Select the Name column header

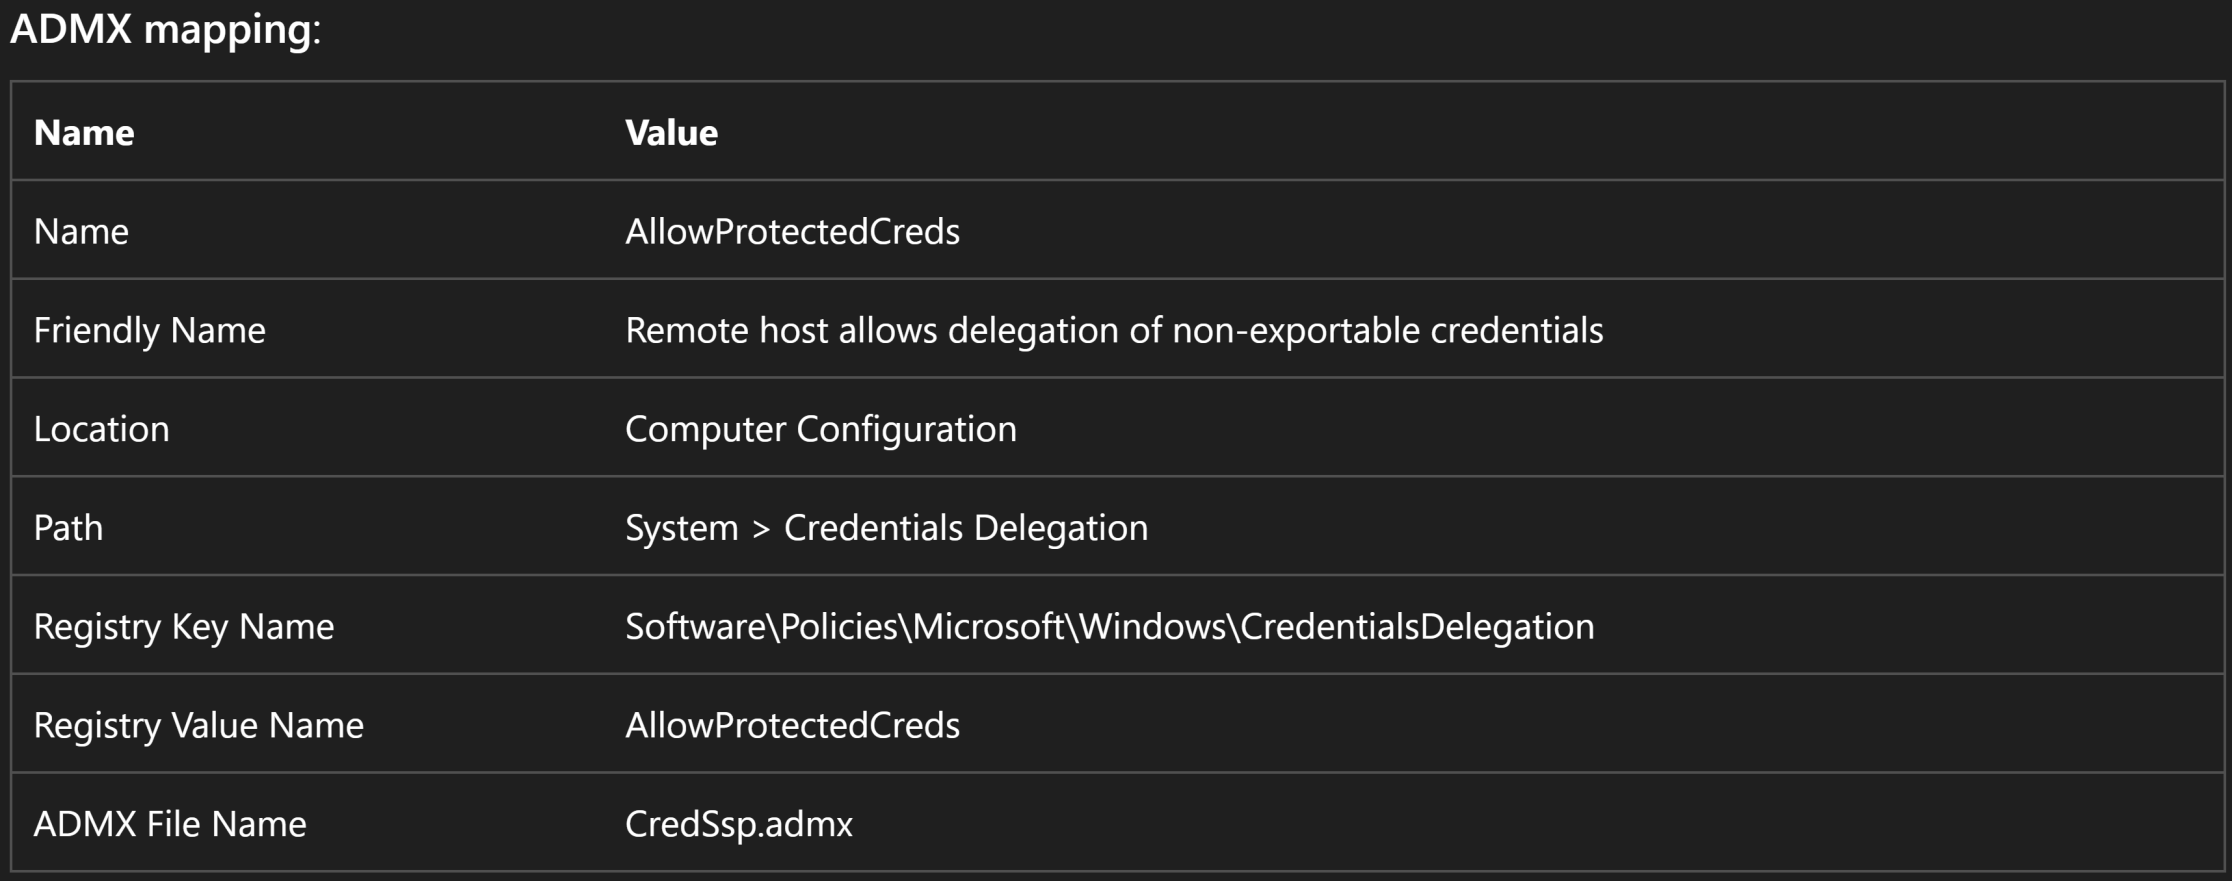pos(84,133)
